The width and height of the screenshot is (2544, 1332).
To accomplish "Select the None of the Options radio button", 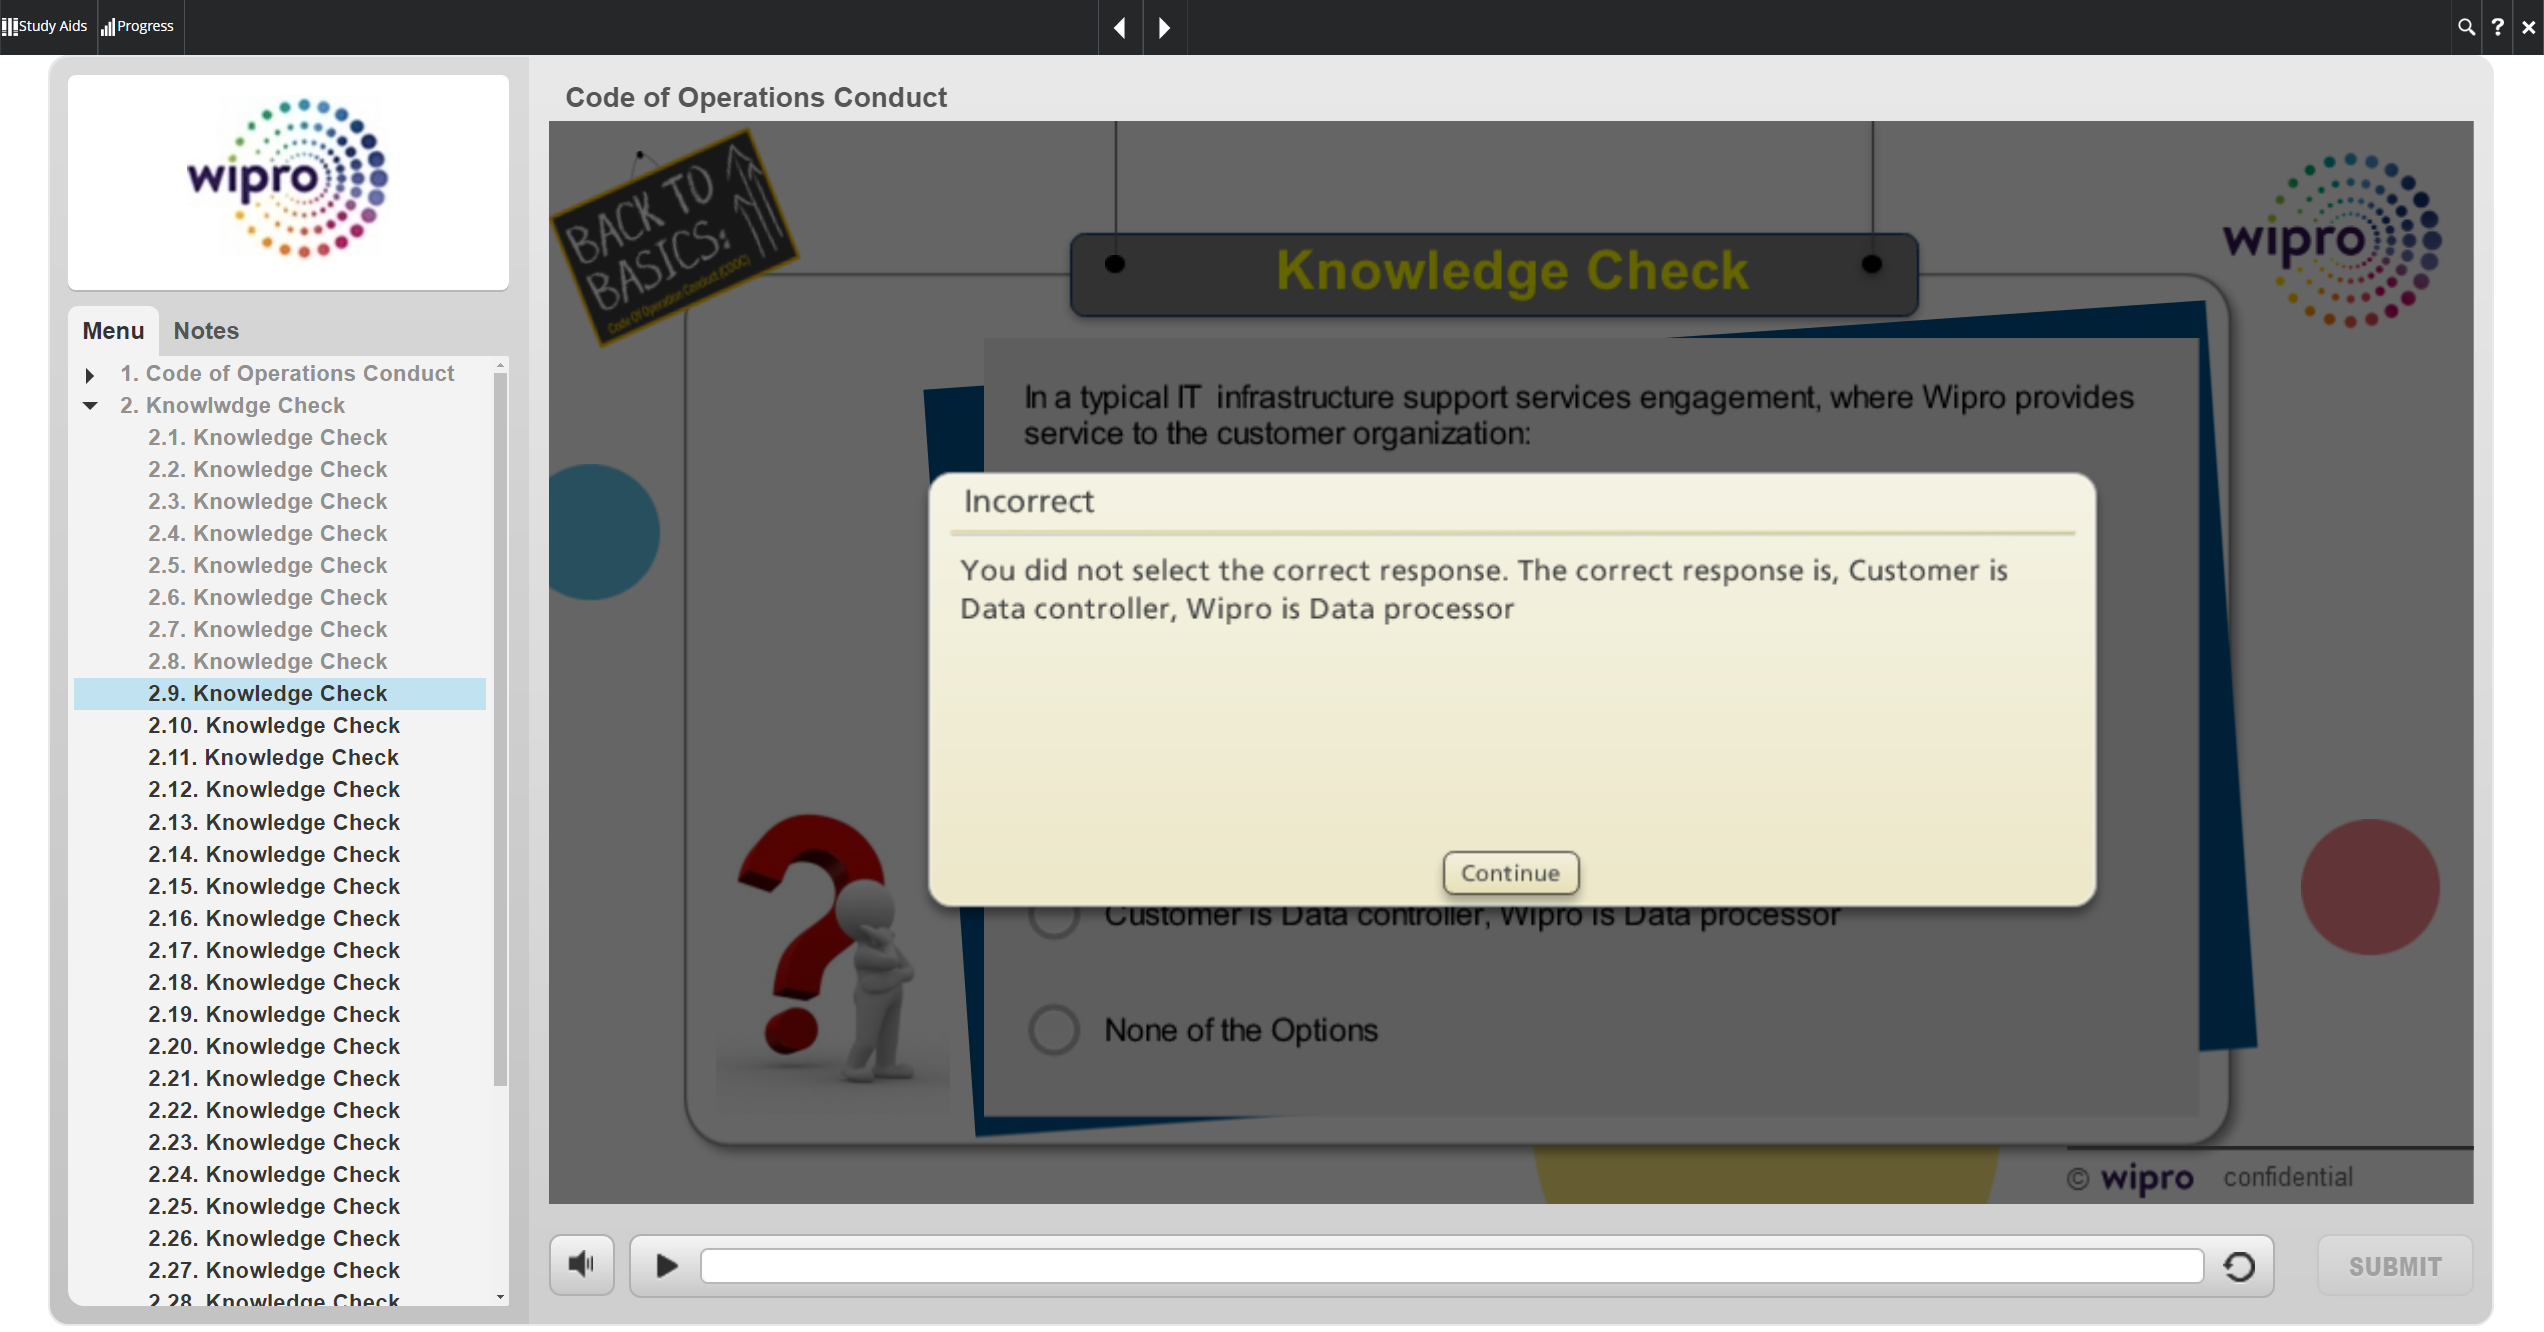I will pyautogui.click(x=1054, y=1029).
